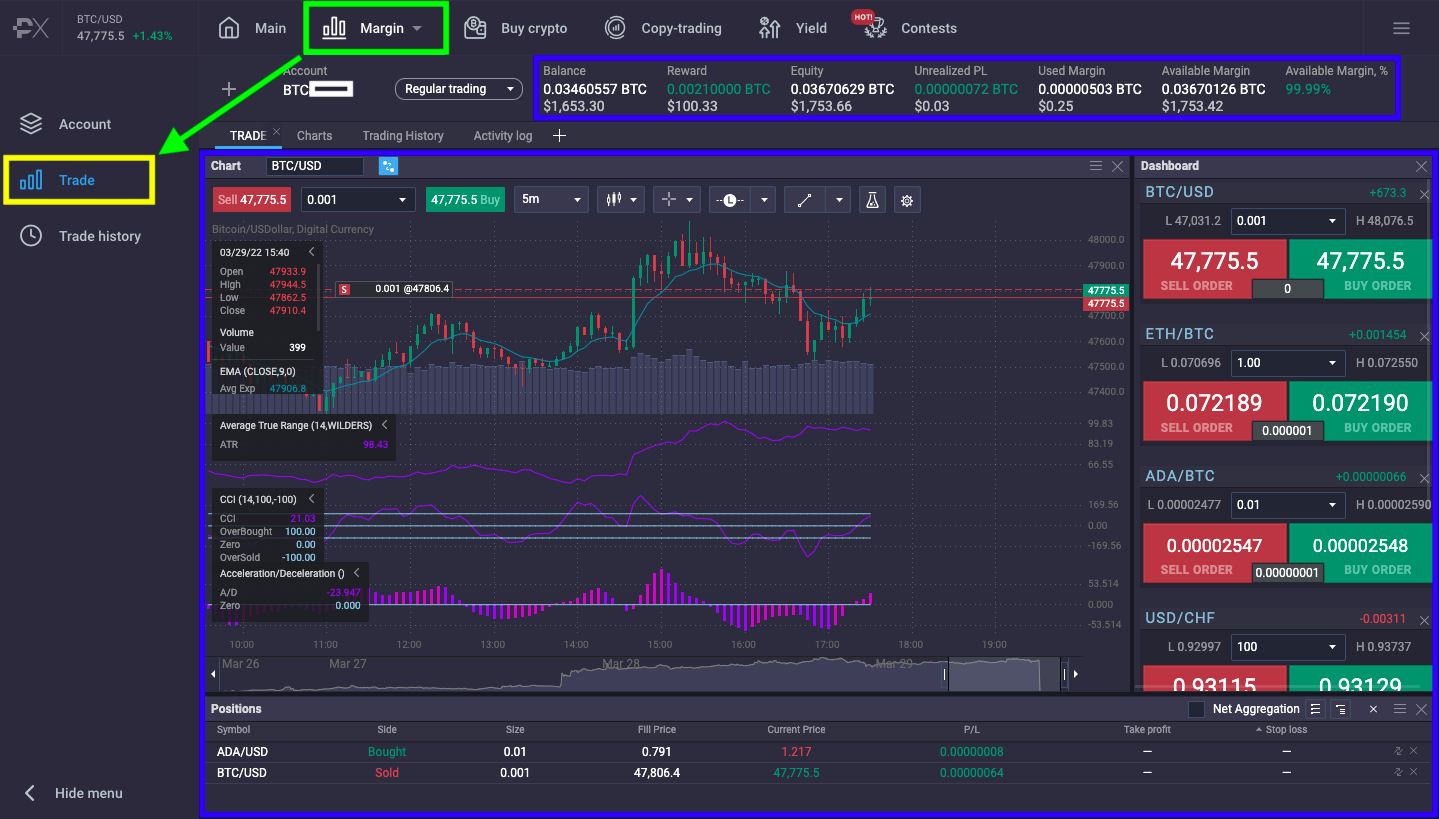Close the BTC/USD position row
The image size is (1439, 819).
(x=1414, y=772)
